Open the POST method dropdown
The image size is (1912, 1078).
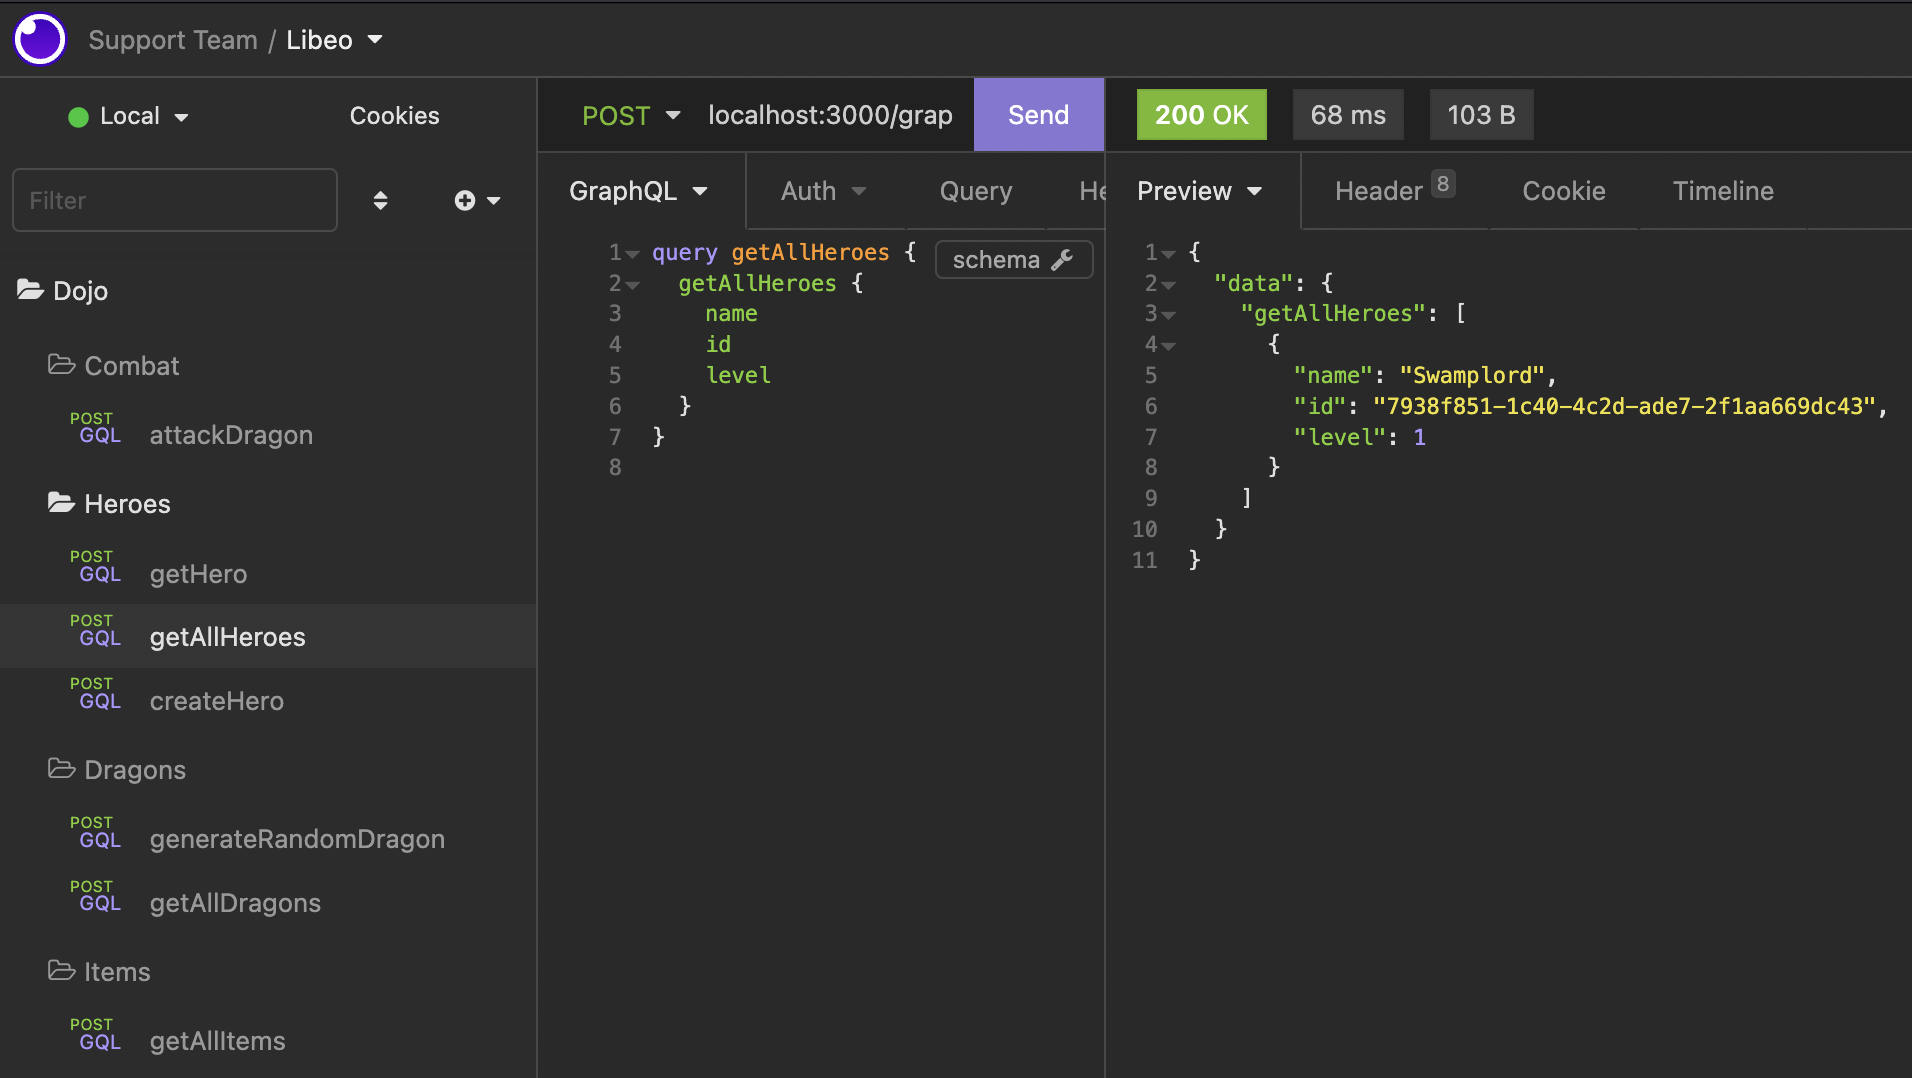click(631, 115)
